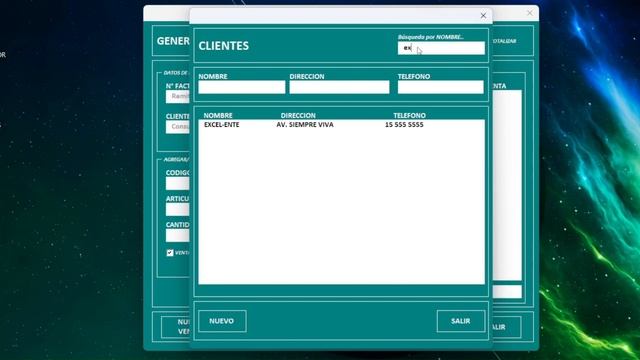Click the phone number 15 555 5555
Viewport: 640px width, 360px height.
coord(404,124)
